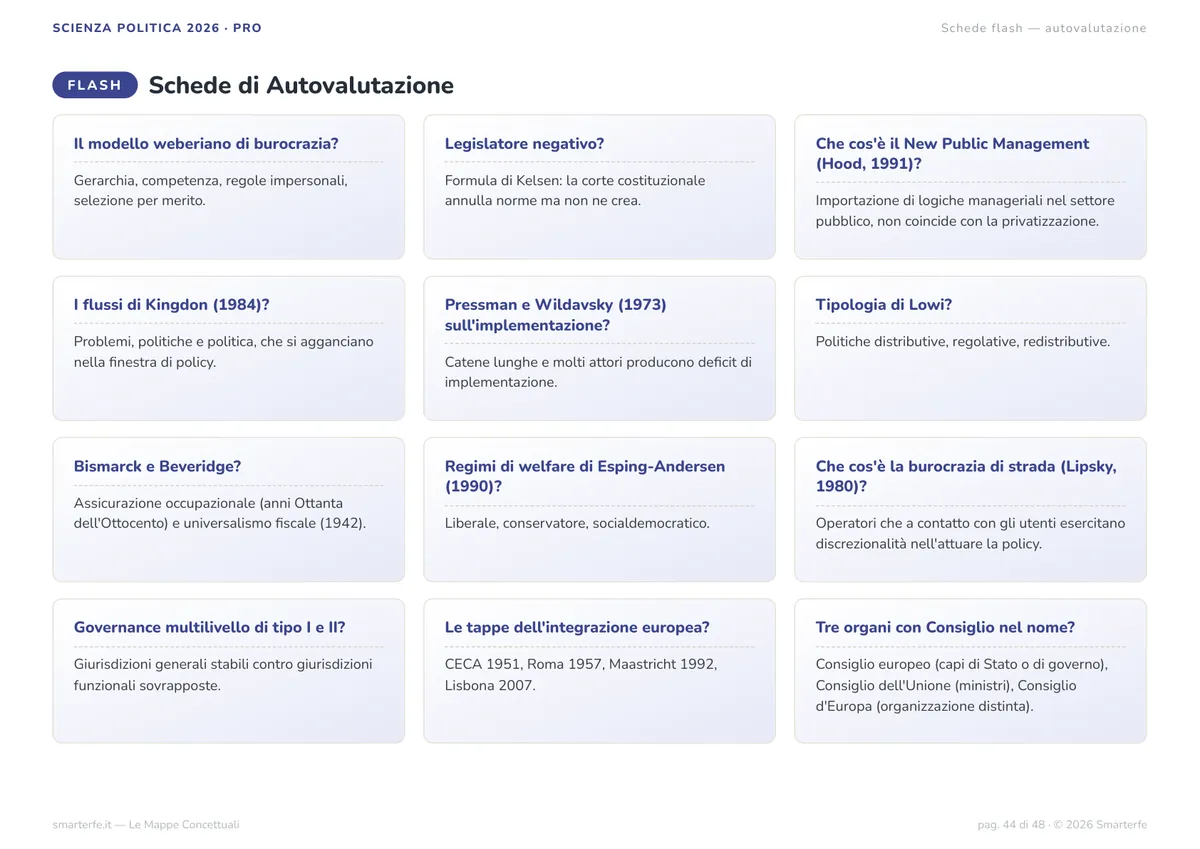The height and width of the screenshot is (849, 1200).
Task: Select the question "Tipologia di Lowi?"
Action: (884, 305)
